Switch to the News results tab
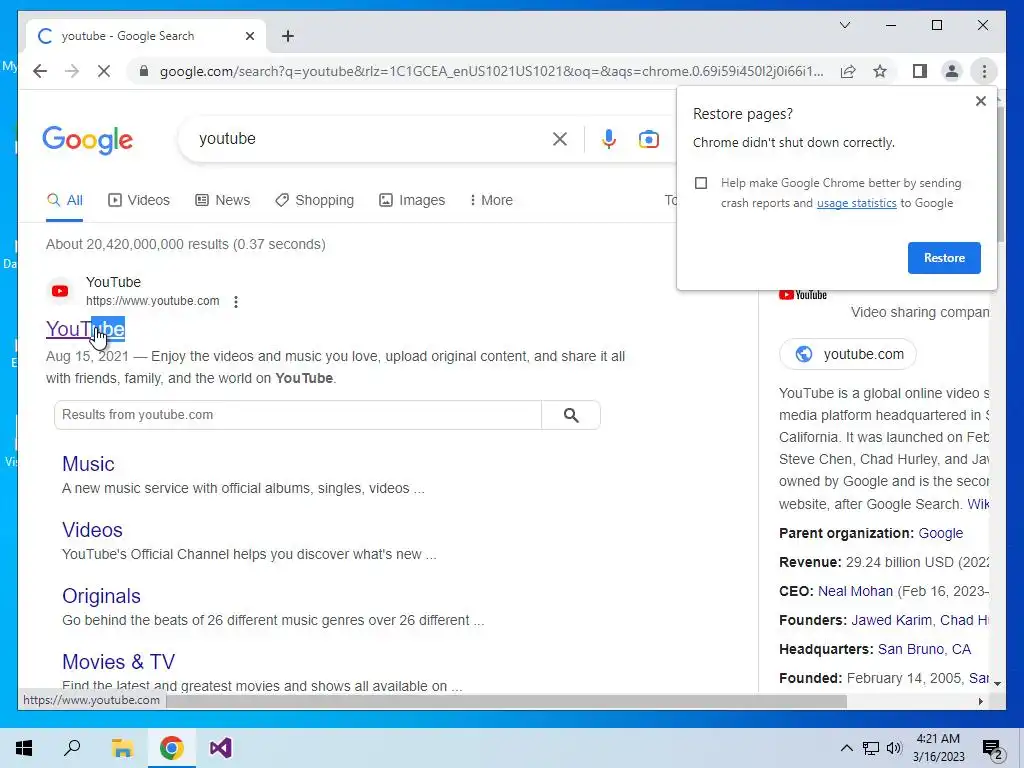The height and width of the screenshot is (768, 1024). 223,200
